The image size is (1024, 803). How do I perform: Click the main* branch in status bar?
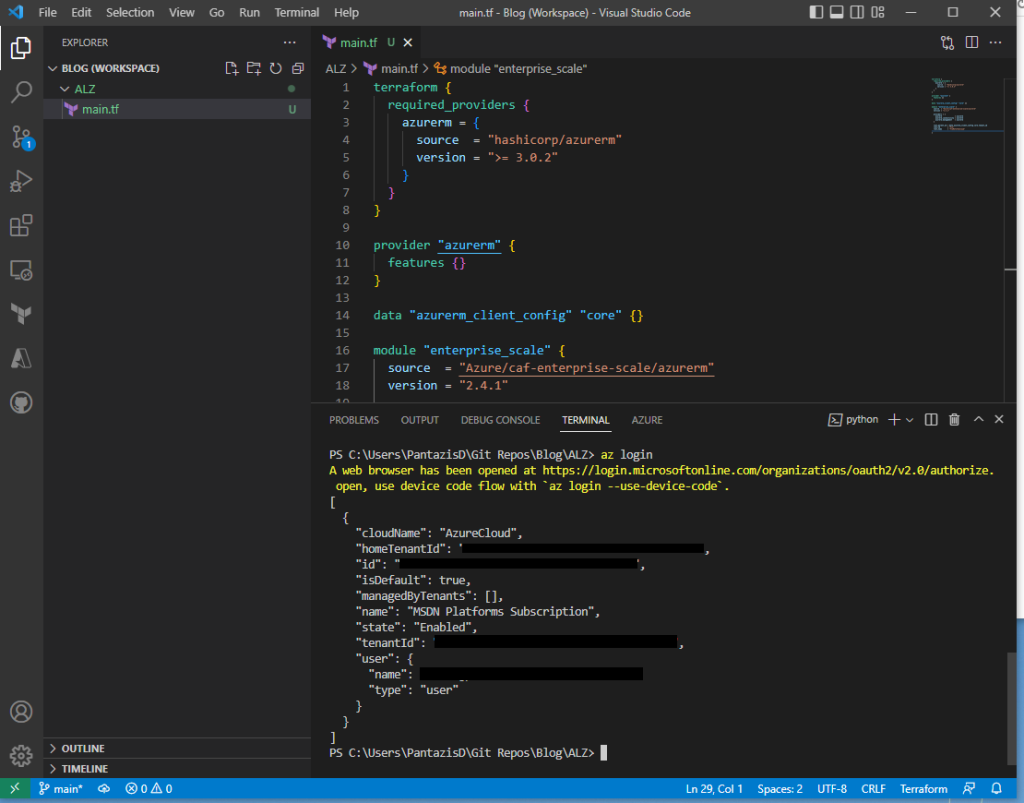(61, 789)
